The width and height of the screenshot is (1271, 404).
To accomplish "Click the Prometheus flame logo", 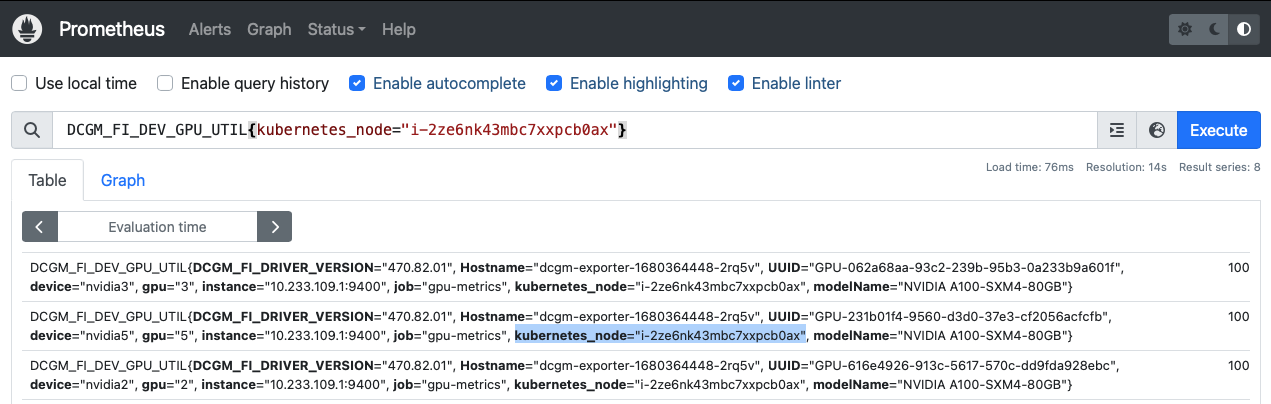I will click(28, 29).
